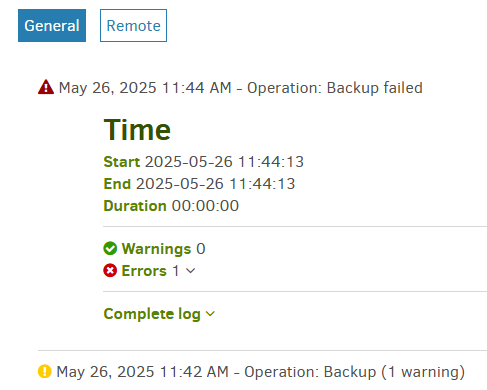Click the red warning triangle icon
This screenshot has width=487, height=390.
point(46,87)
